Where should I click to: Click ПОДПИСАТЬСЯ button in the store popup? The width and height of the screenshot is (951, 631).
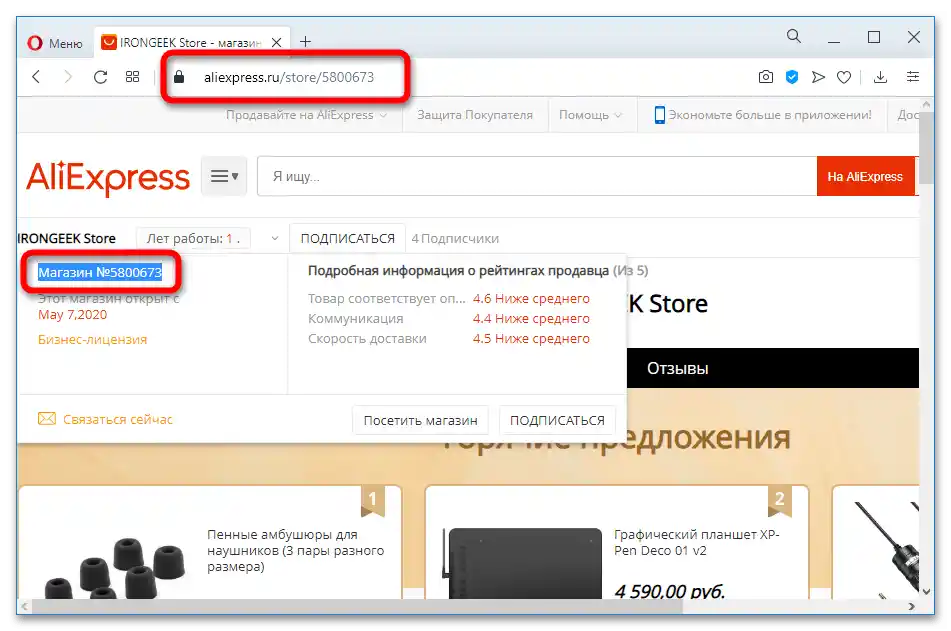[x=557, y=420]
